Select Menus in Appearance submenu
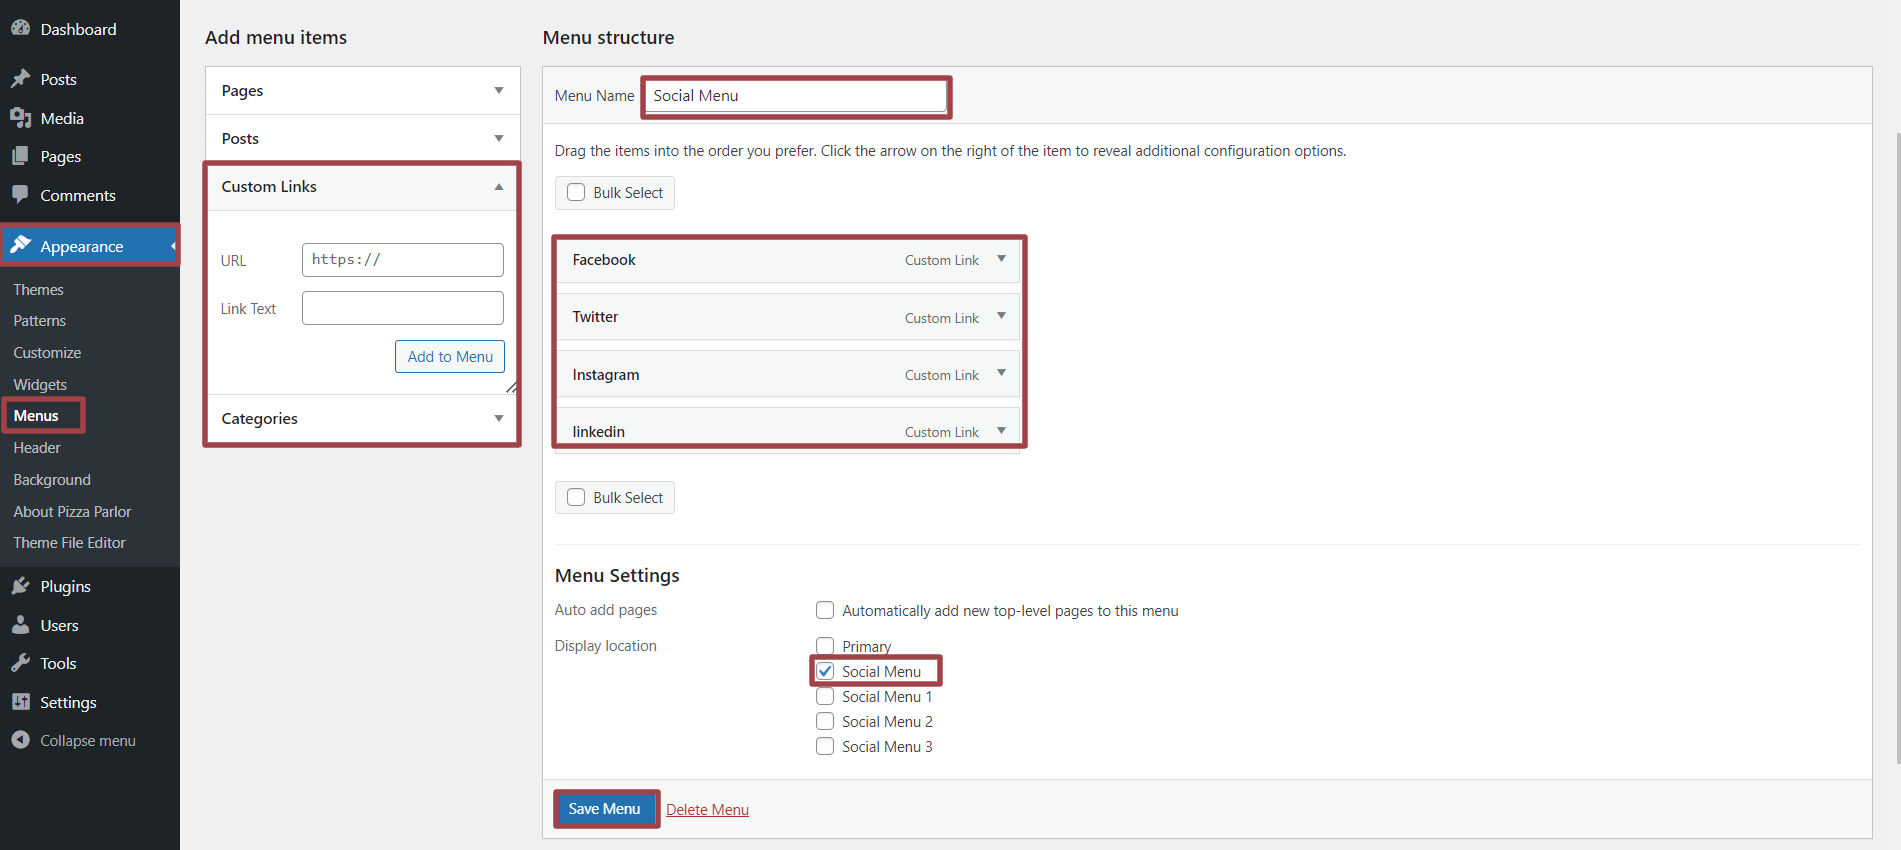 [x=36, y=416]
